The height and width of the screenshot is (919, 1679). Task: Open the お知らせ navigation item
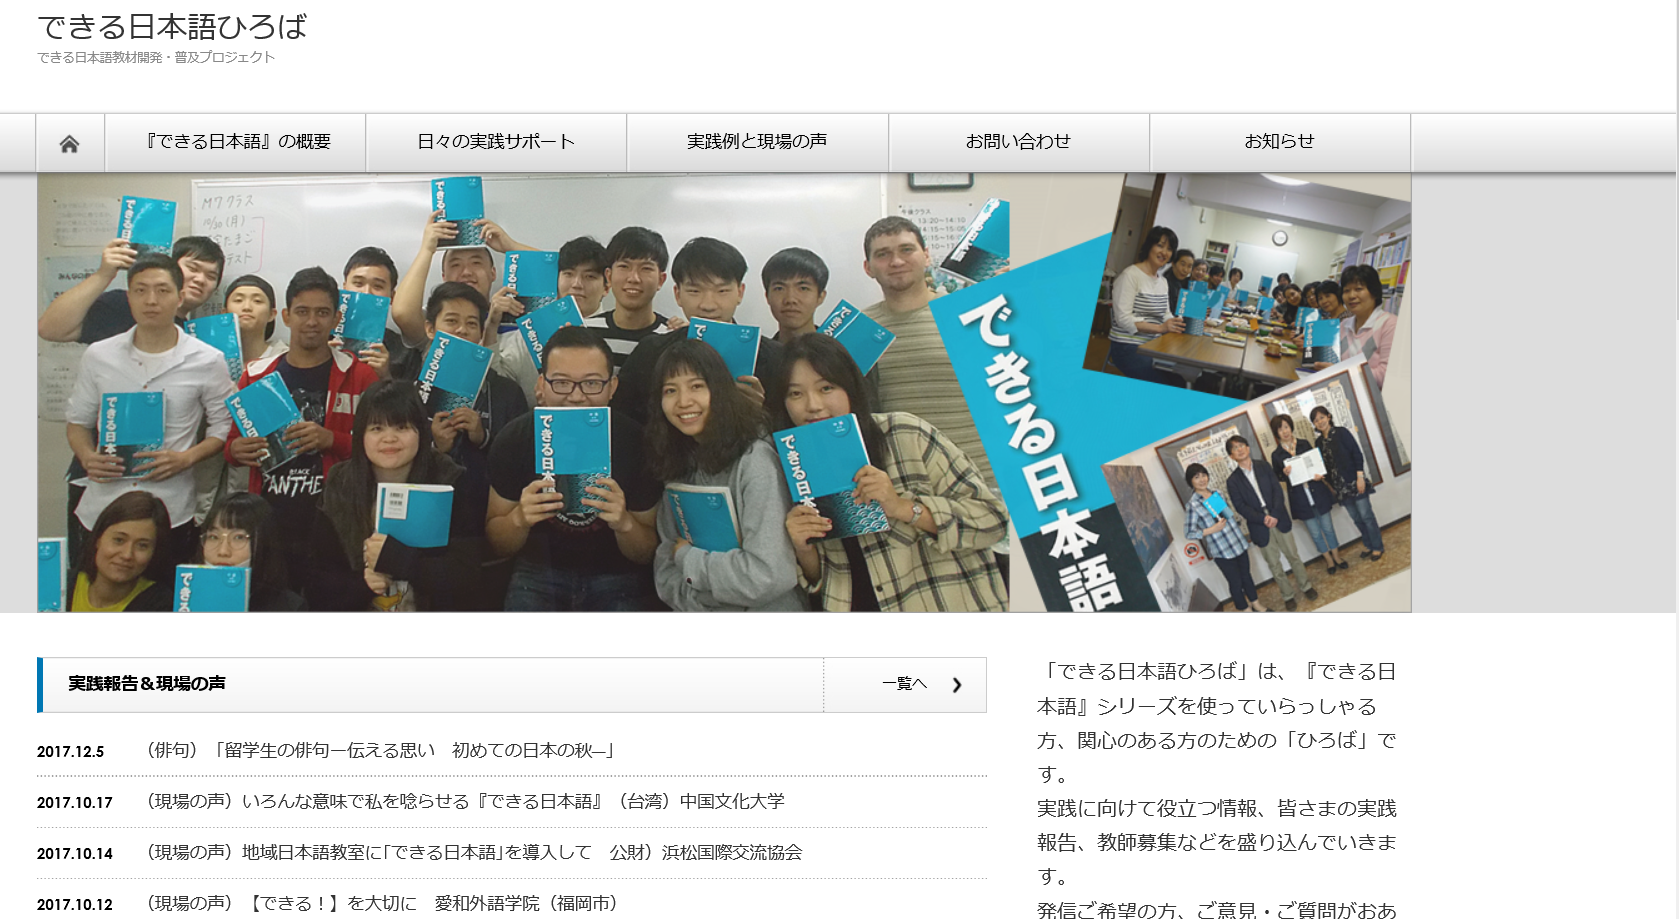tap(1279, 142)
